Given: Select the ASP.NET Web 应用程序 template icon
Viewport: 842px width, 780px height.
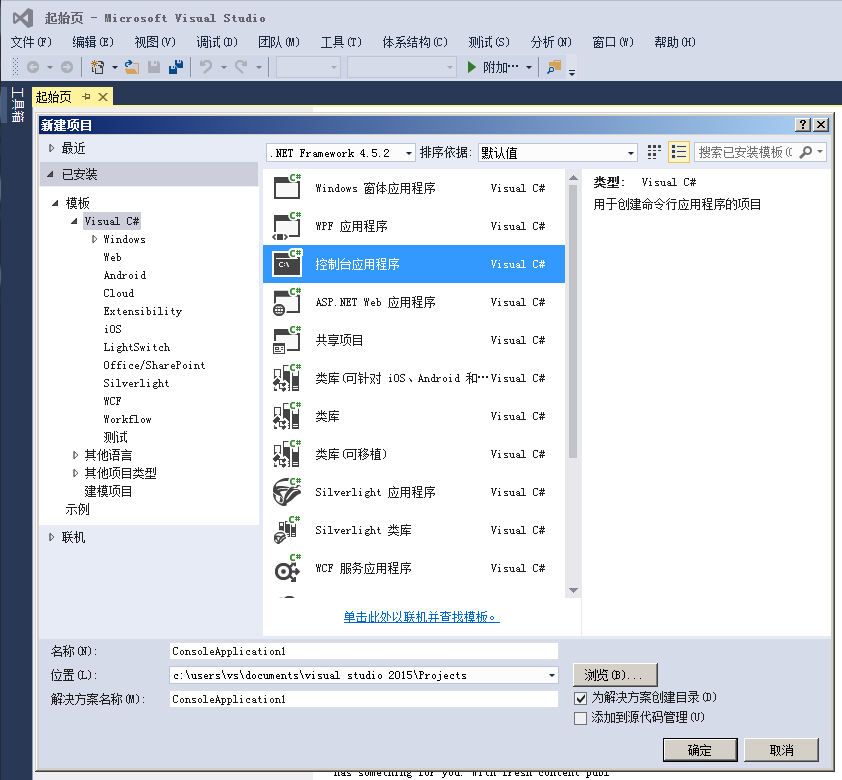Looking at the screenshot, I should [287, 302].
